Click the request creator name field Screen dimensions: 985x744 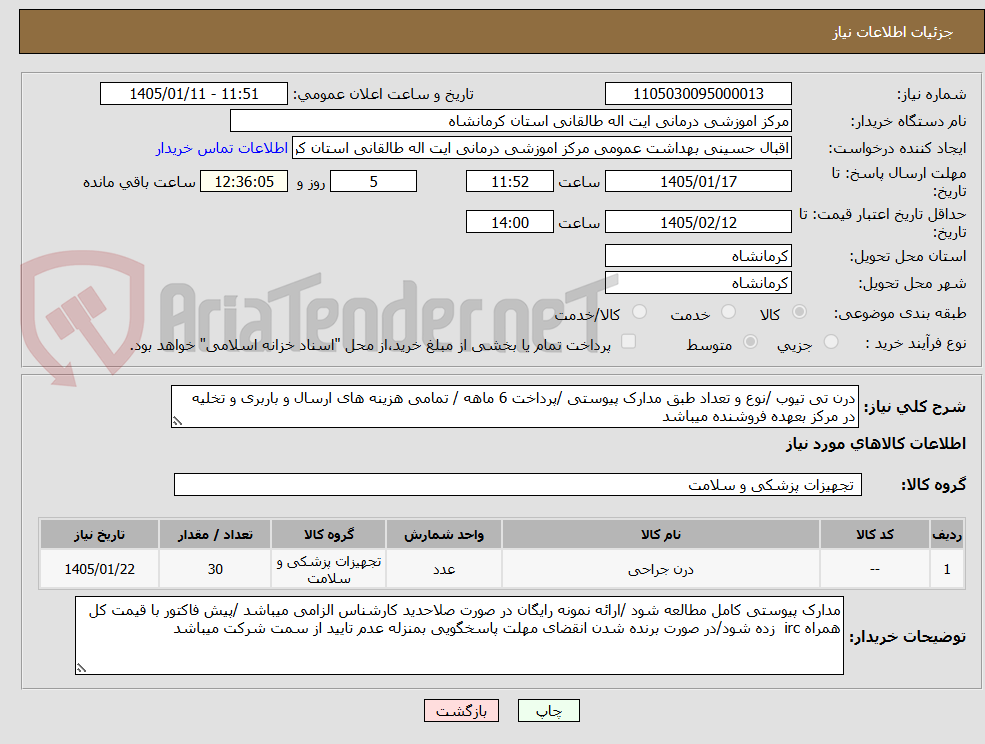coord(541,148)
